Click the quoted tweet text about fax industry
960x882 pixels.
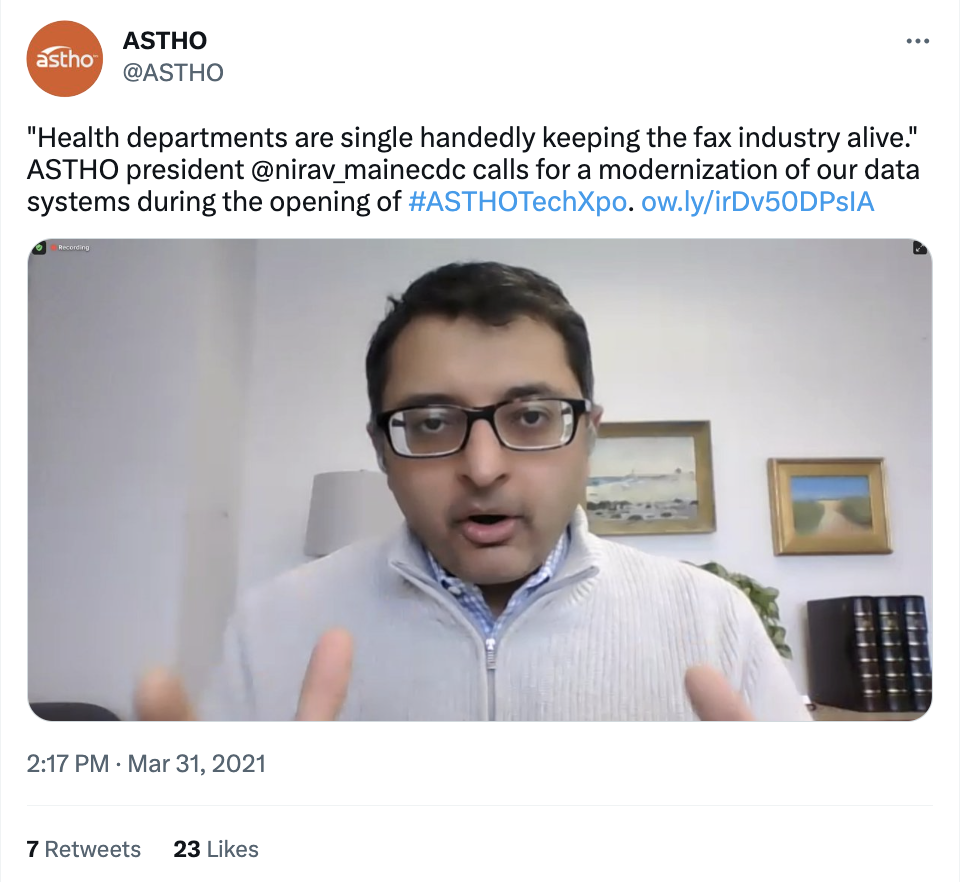point(473,138)
